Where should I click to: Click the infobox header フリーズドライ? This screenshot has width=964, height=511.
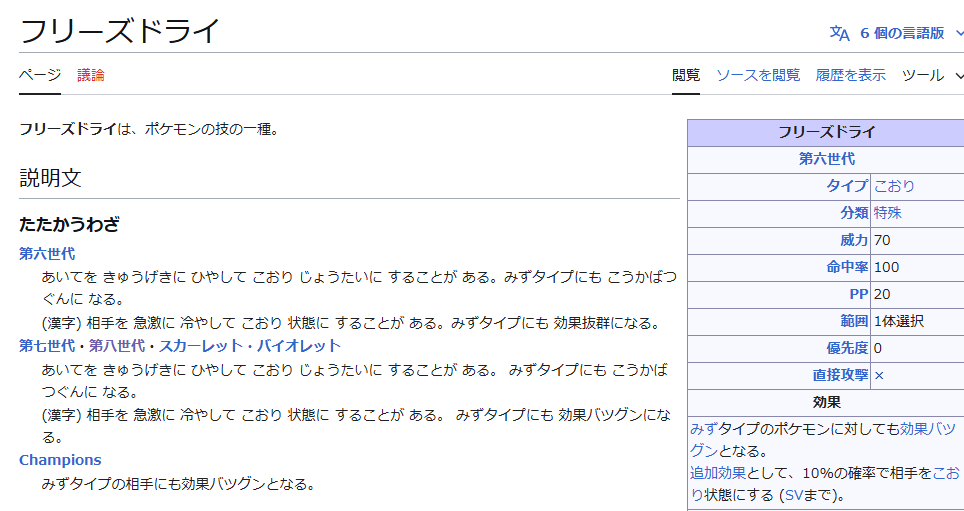(x=826, y=132)
